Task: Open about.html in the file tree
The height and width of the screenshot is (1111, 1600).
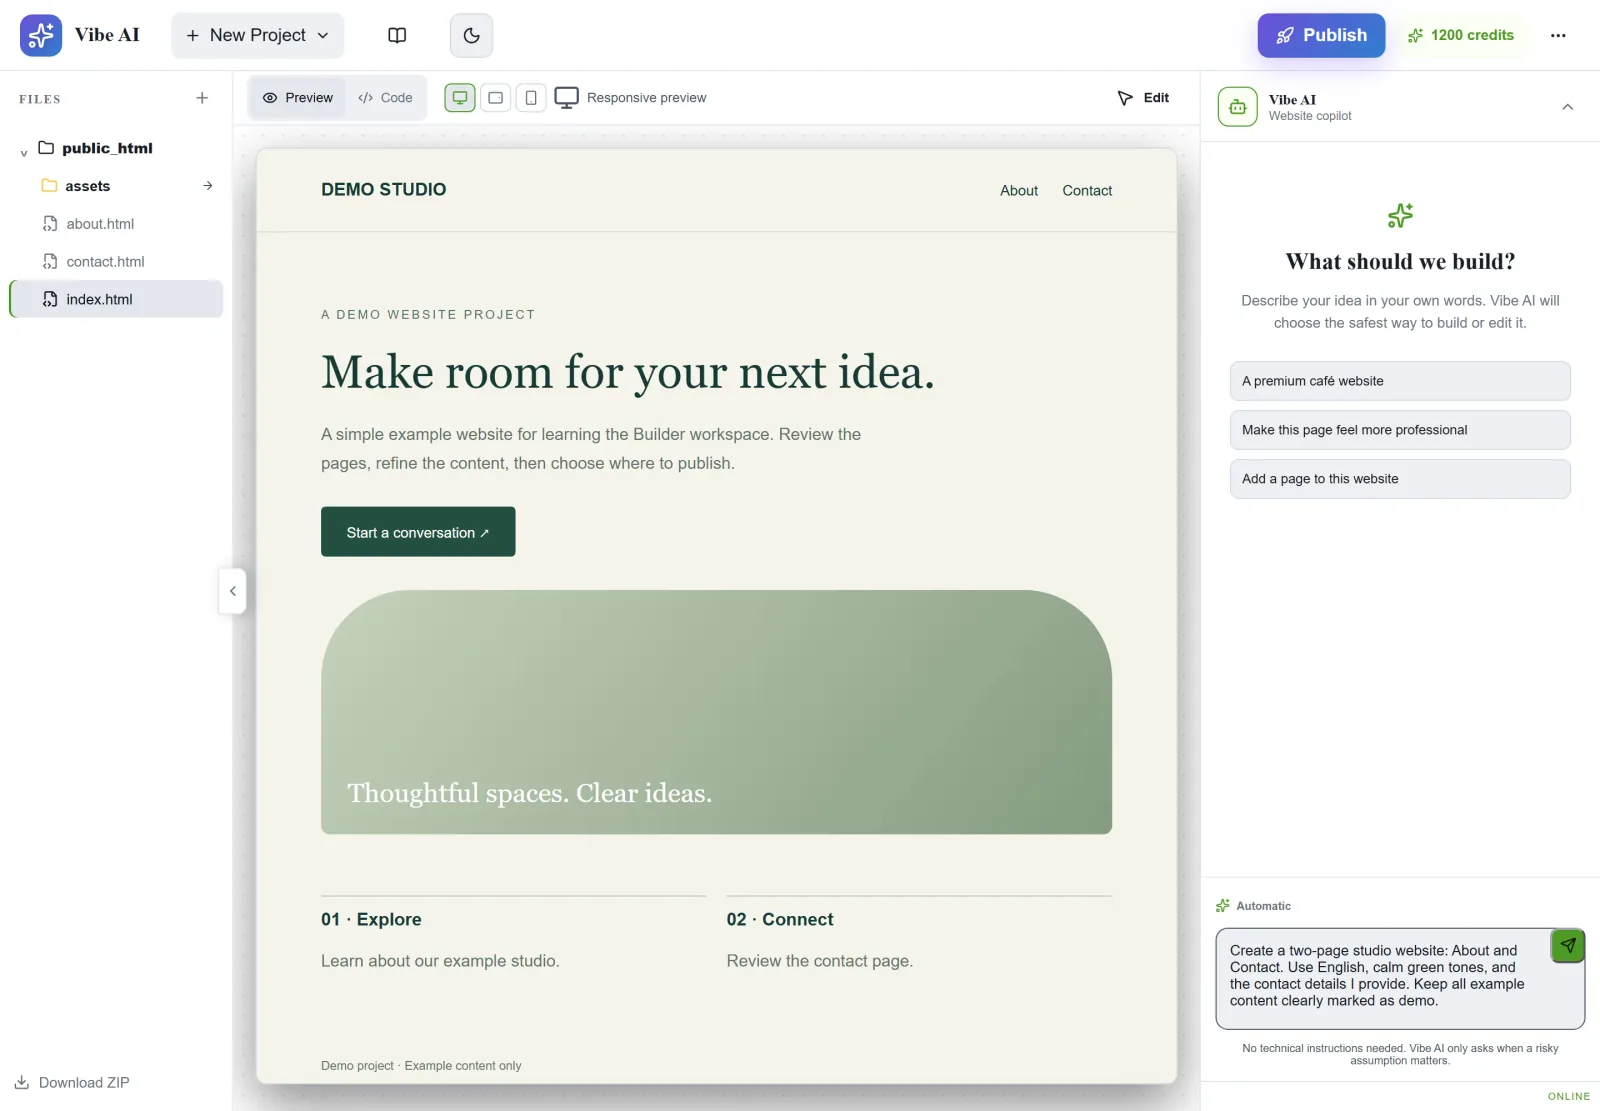Action: click(x=116, y=224)
